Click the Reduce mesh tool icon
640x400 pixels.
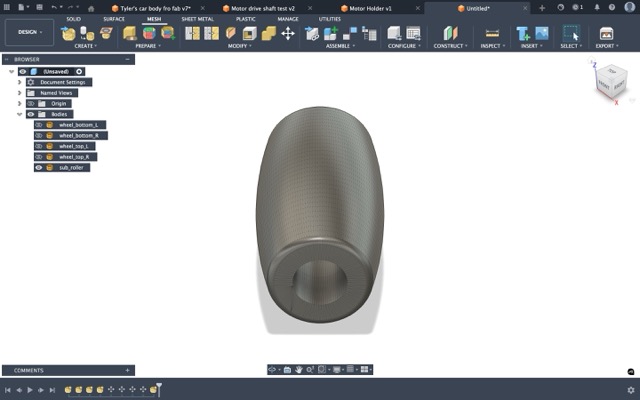click(x=211, y=33)
